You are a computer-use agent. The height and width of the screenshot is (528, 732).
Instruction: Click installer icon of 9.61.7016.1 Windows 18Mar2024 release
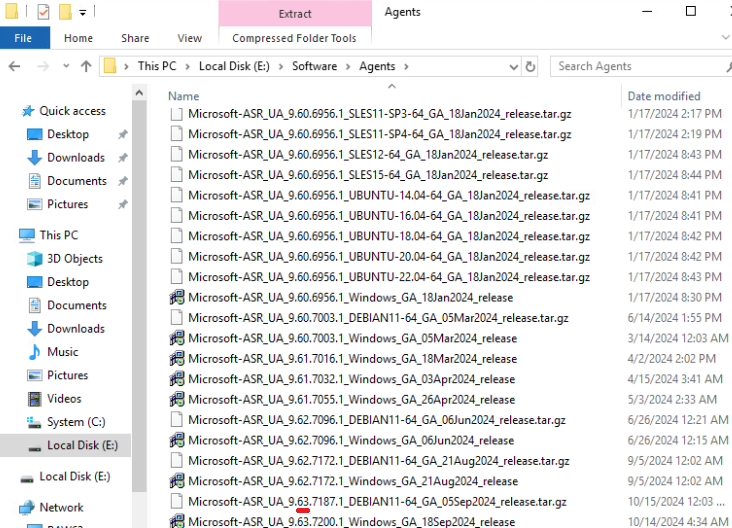[x=176, y=358]
